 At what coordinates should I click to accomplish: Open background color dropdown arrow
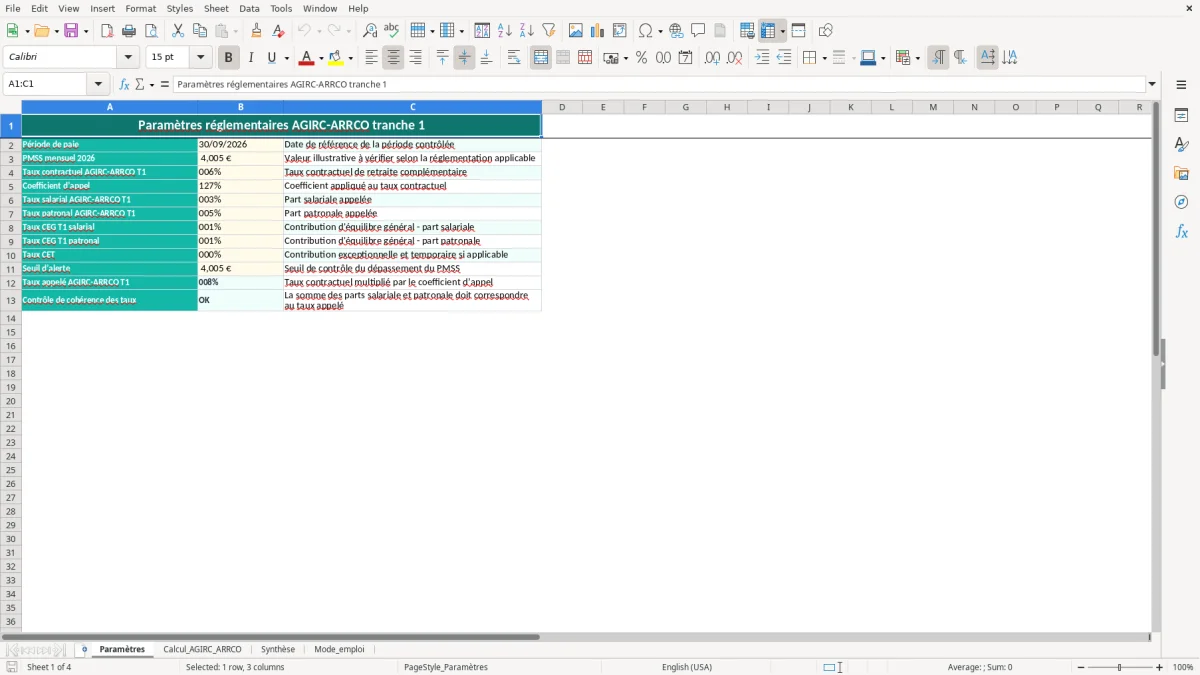tap(350, 58)
